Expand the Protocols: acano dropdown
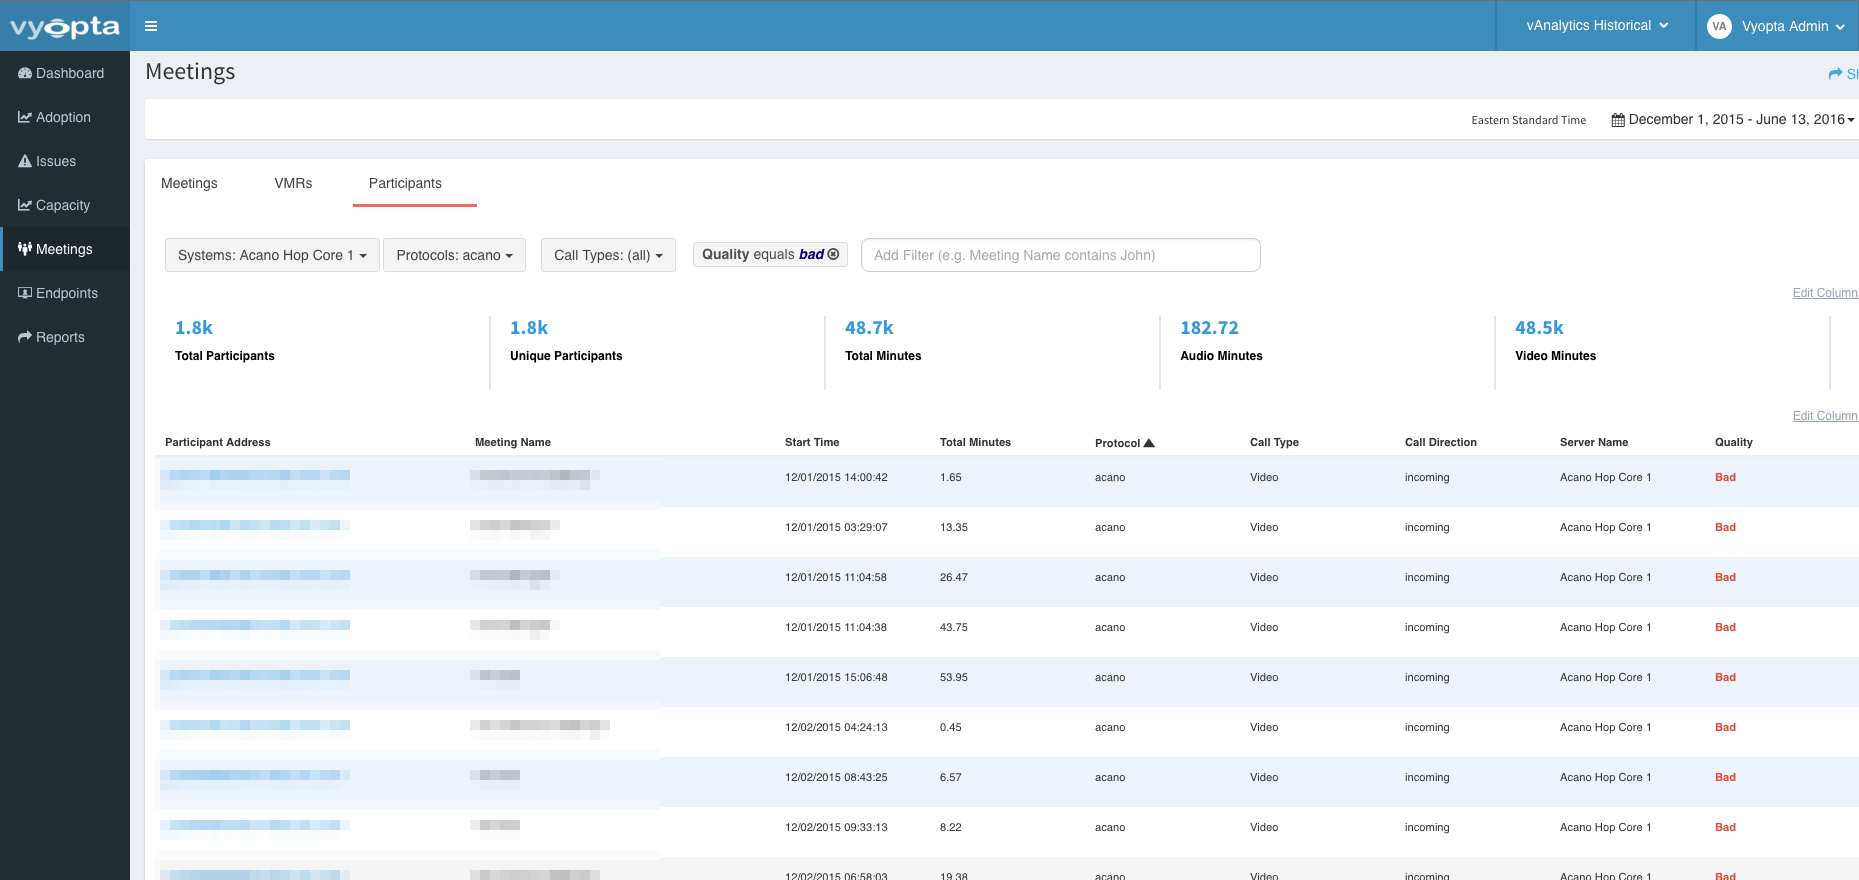This screenshot has width=1859, height=880. pos(454,255)
